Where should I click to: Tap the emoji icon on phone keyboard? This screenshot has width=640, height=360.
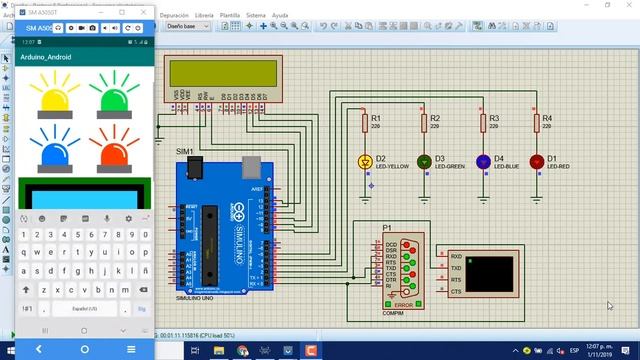(x=42, y=219)
